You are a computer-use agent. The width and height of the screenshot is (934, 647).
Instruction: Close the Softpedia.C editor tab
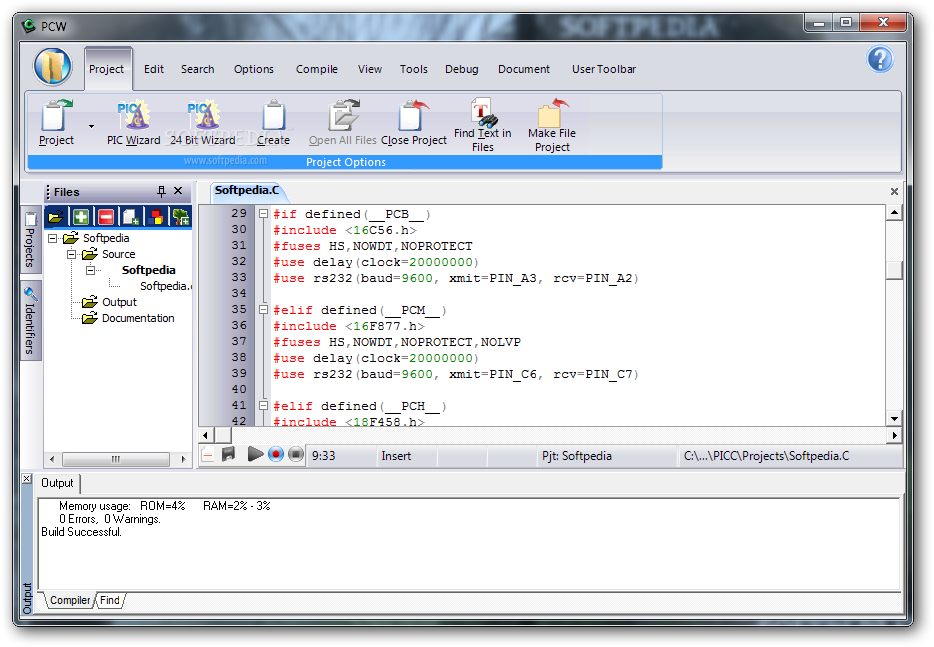pyautogui.click(x=894, y=191)
